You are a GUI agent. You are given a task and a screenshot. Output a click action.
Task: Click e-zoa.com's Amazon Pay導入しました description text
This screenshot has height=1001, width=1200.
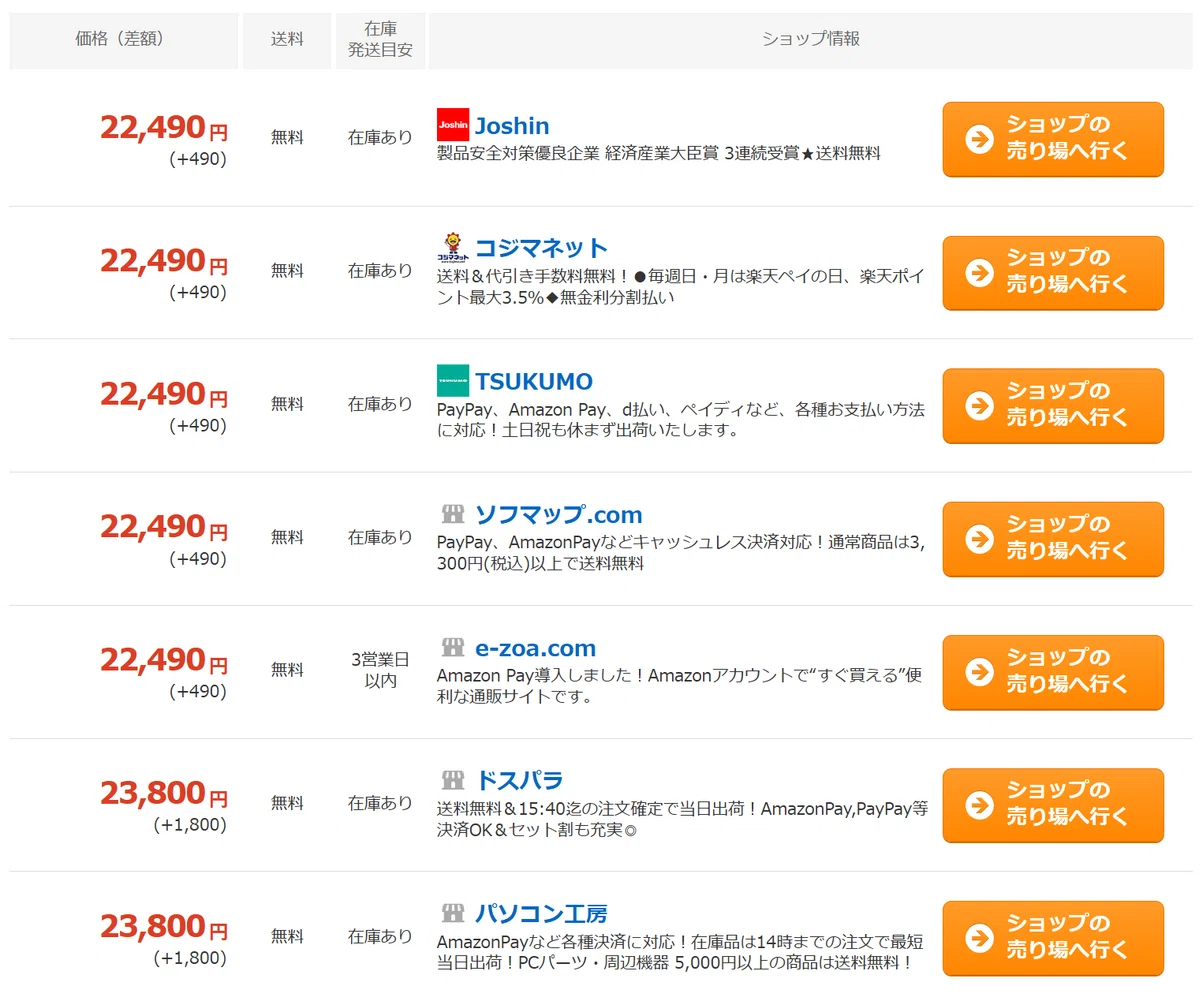pos(680,686)
